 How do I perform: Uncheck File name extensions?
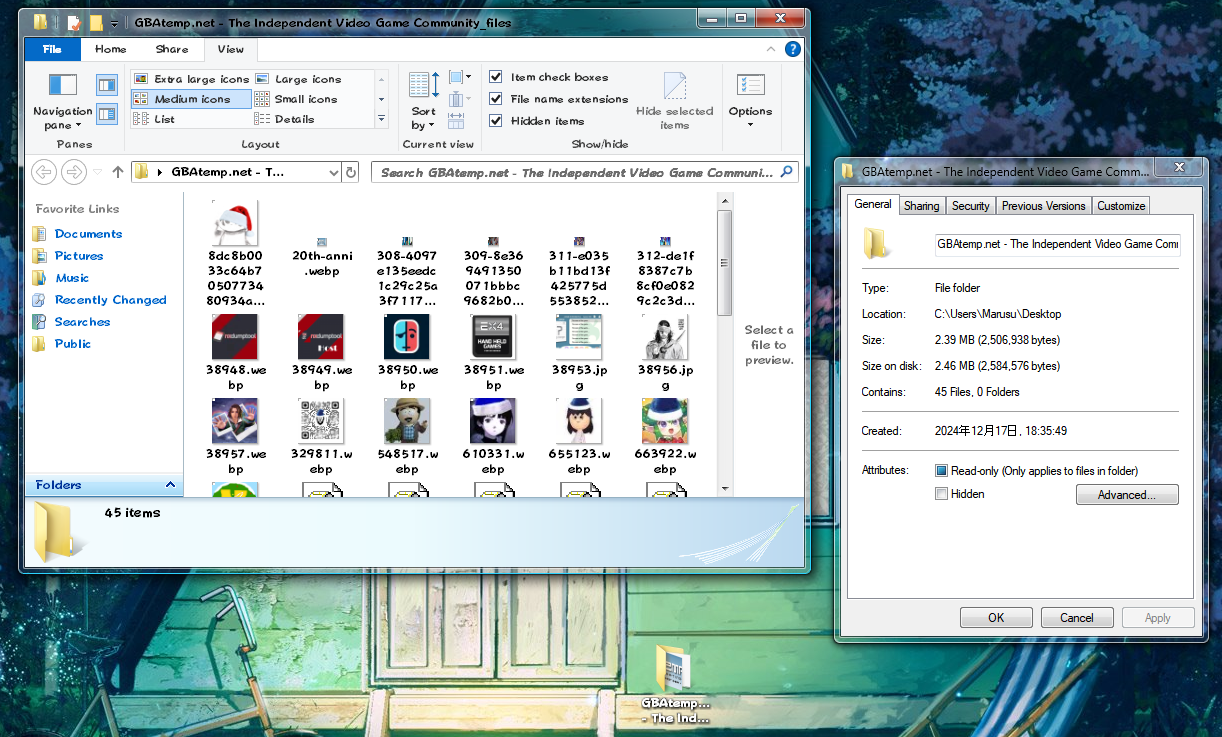(x=495, y=99)
